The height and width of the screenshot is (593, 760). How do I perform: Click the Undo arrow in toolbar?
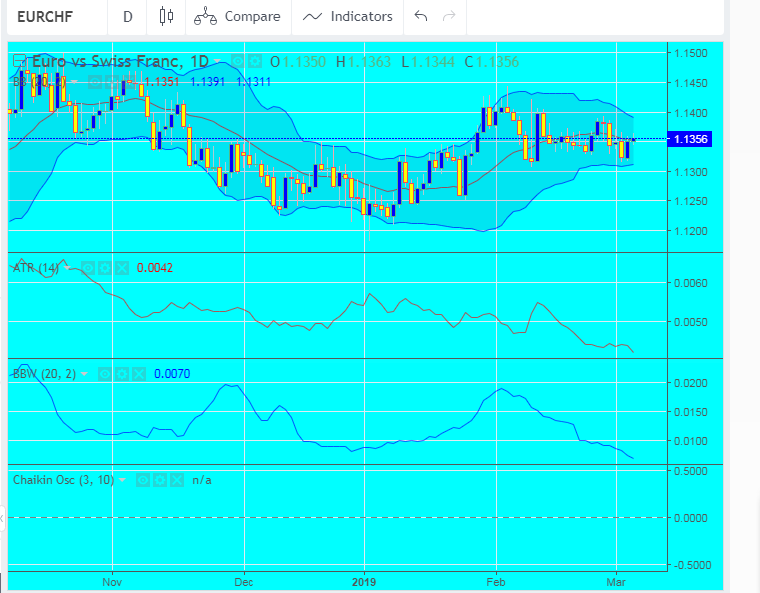(x=421, y=17)
